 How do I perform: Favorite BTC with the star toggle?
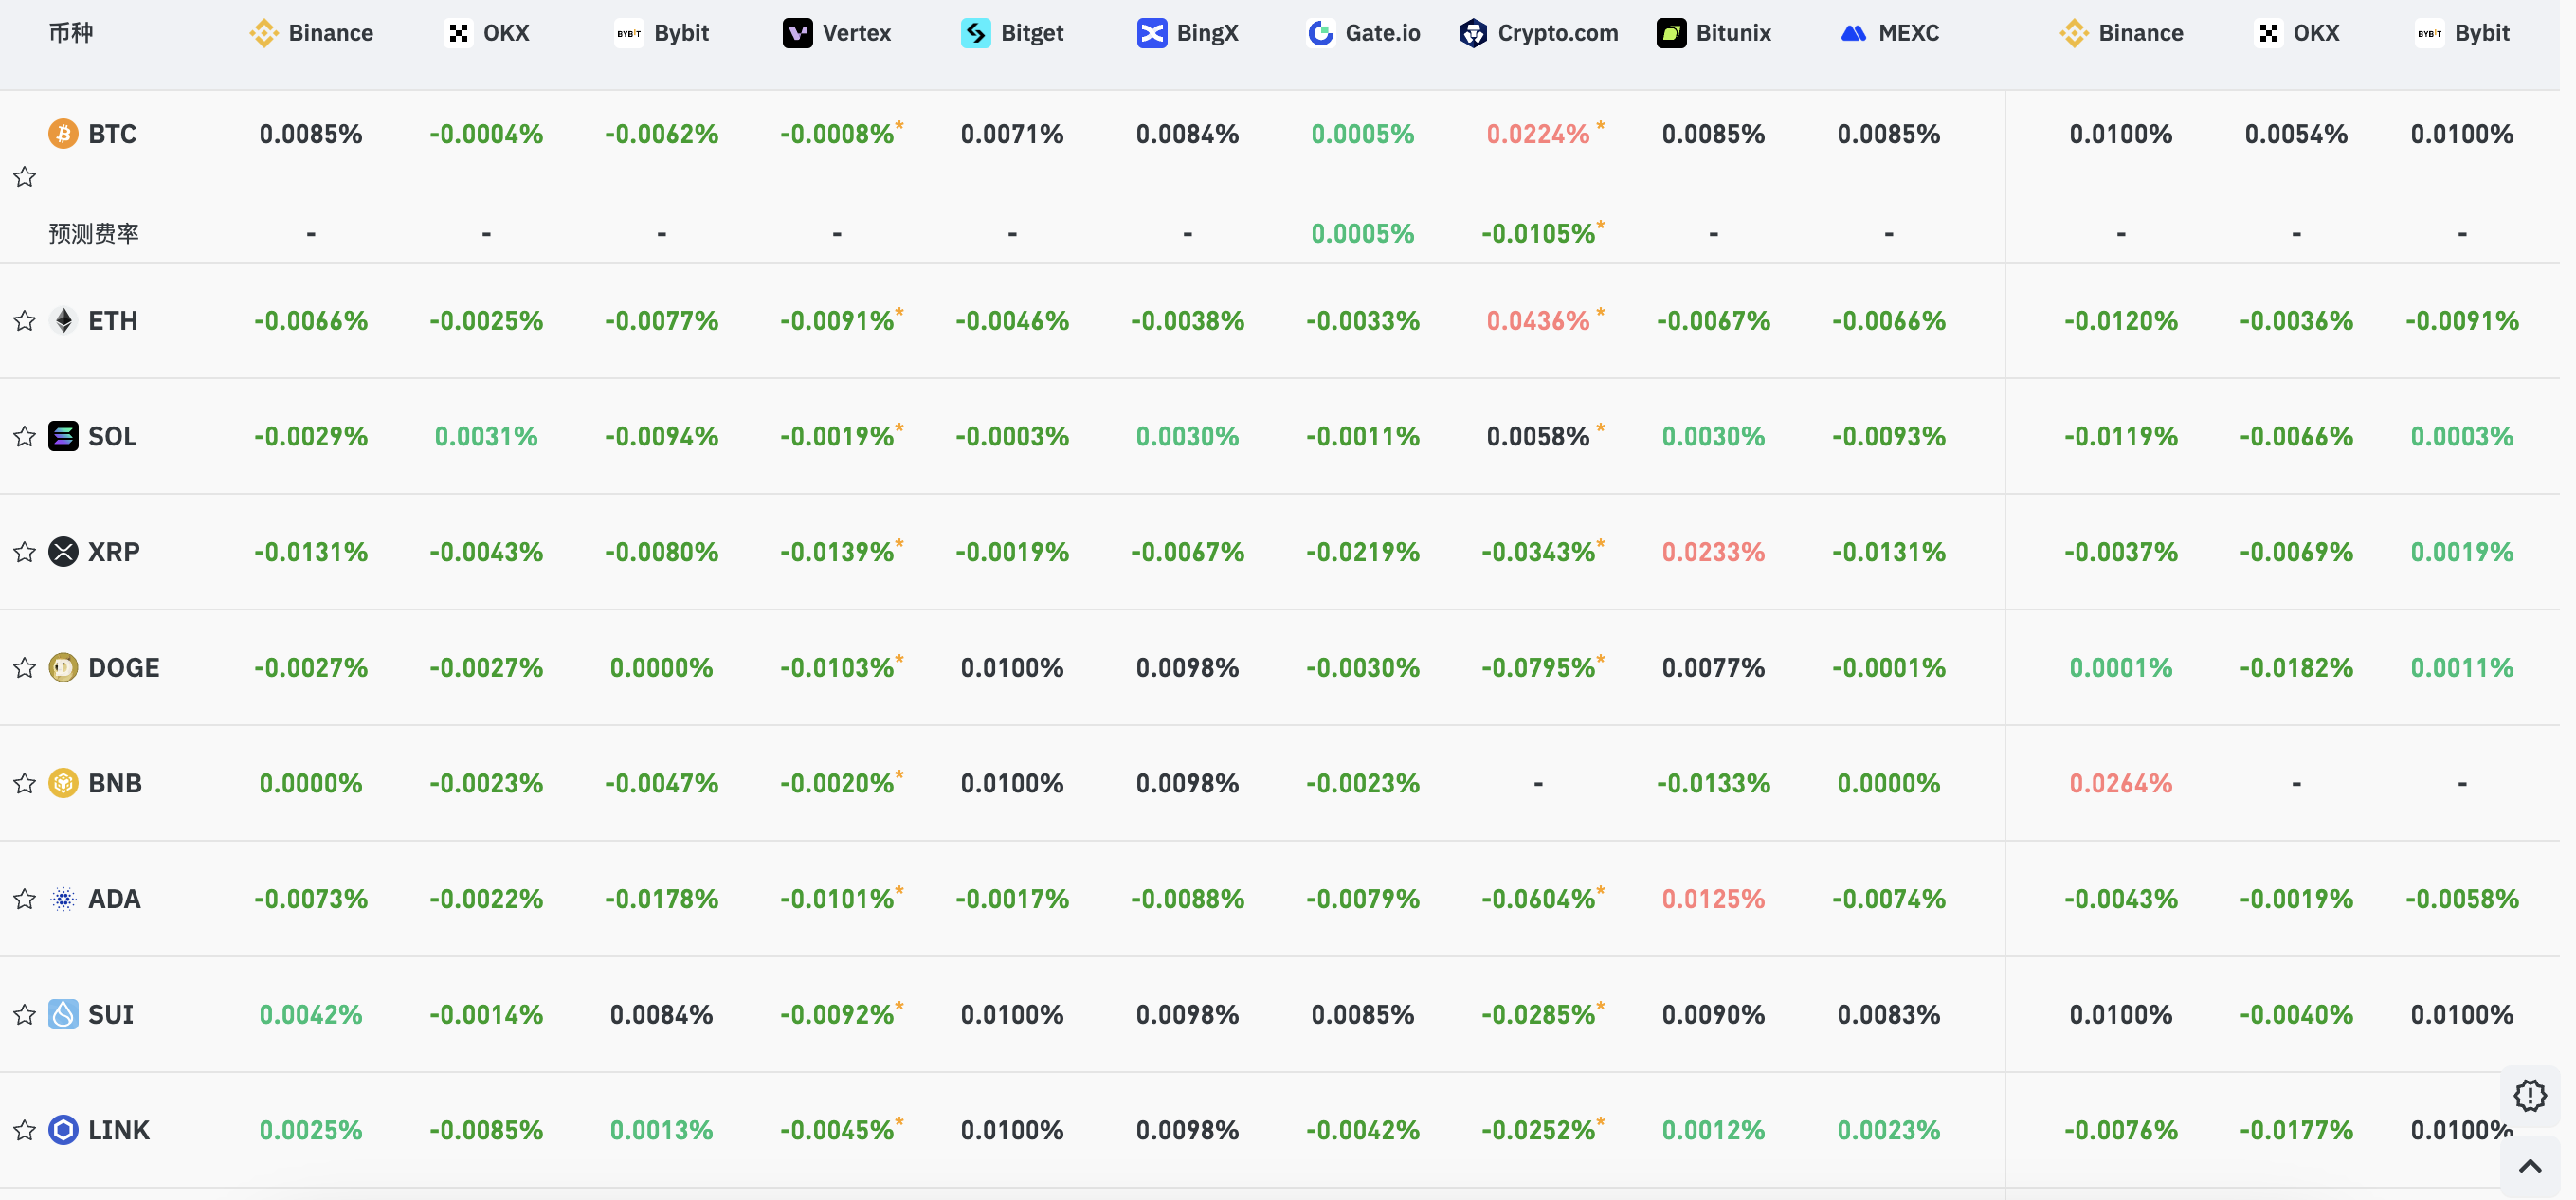(x=25, y=178)
